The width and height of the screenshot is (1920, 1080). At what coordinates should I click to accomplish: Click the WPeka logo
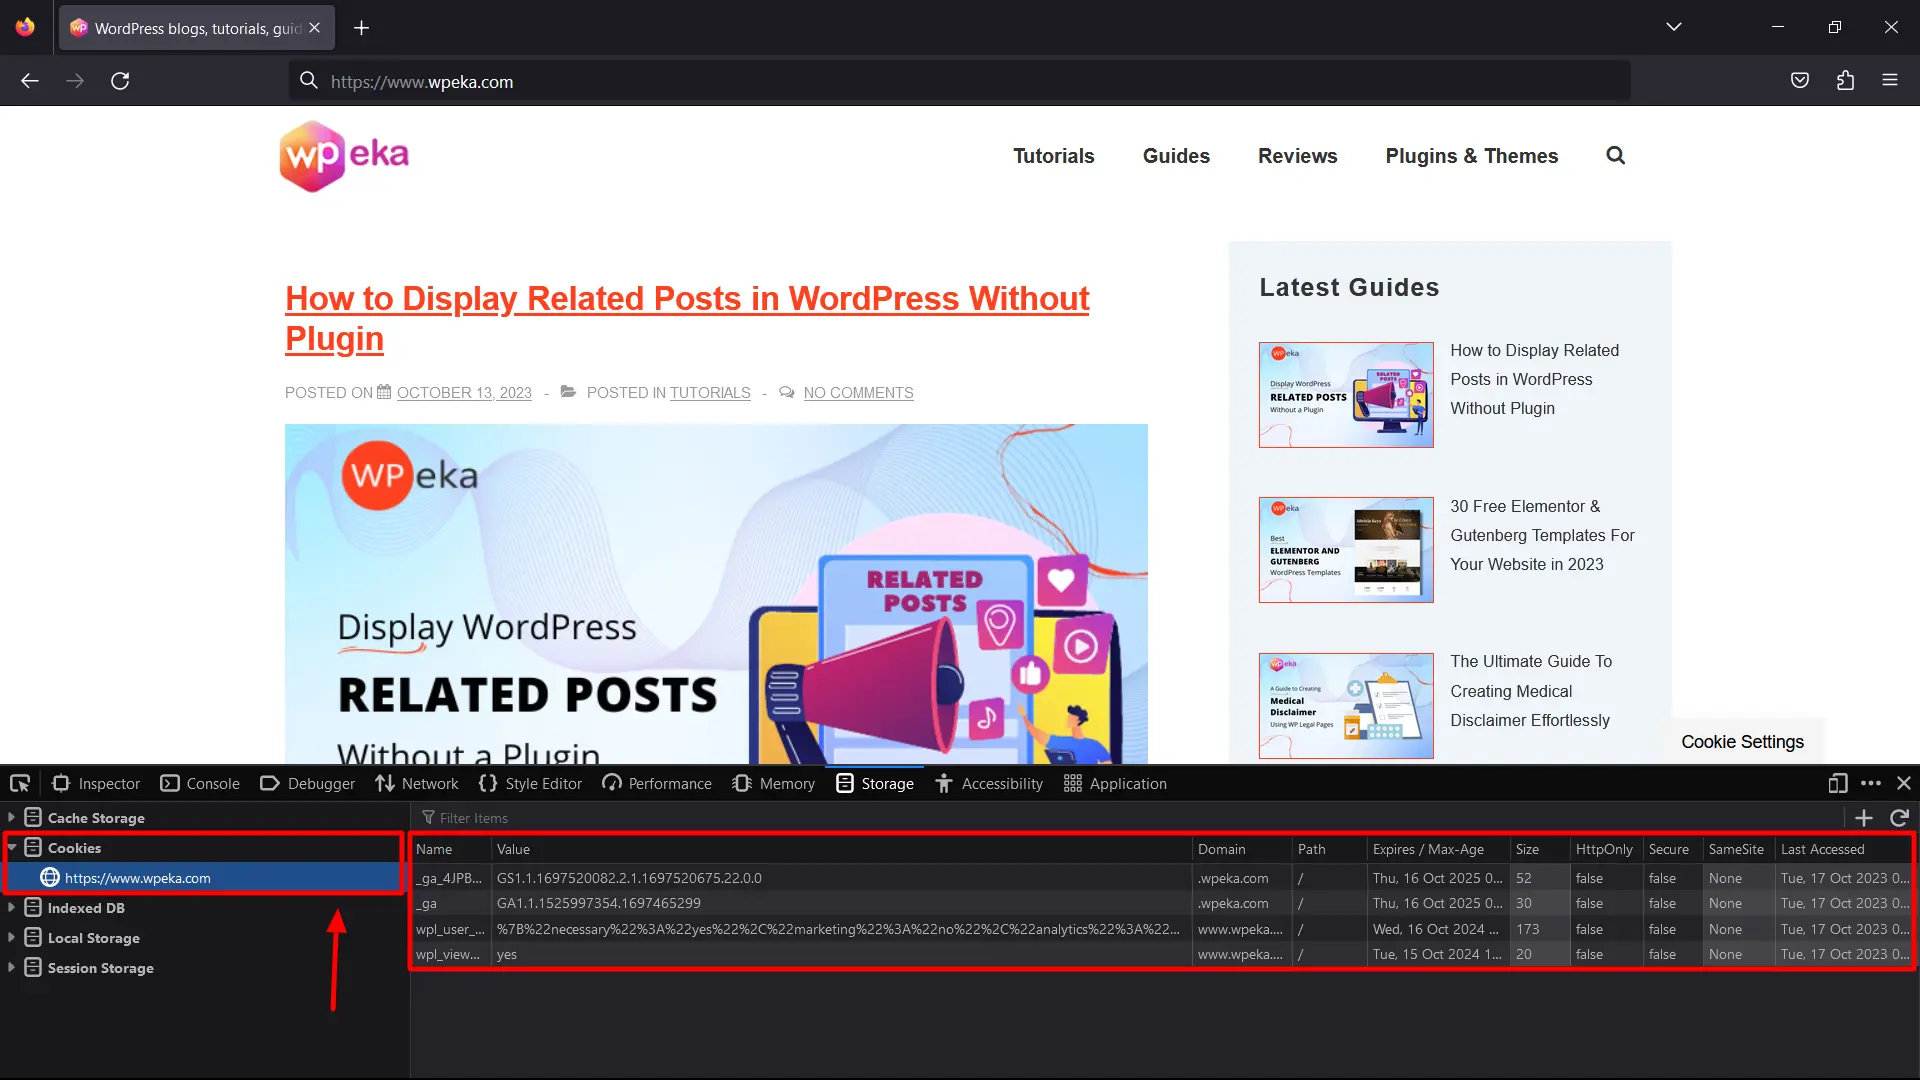344,156
